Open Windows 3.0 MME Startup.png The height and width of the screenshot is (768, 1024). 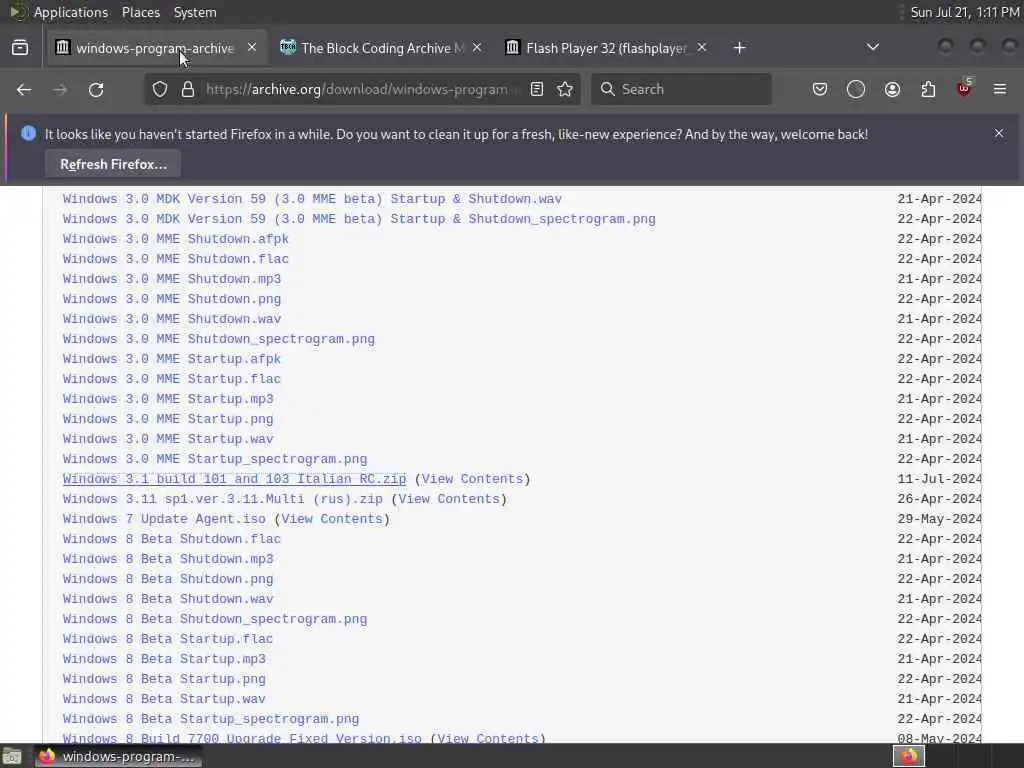coord(168,419)
